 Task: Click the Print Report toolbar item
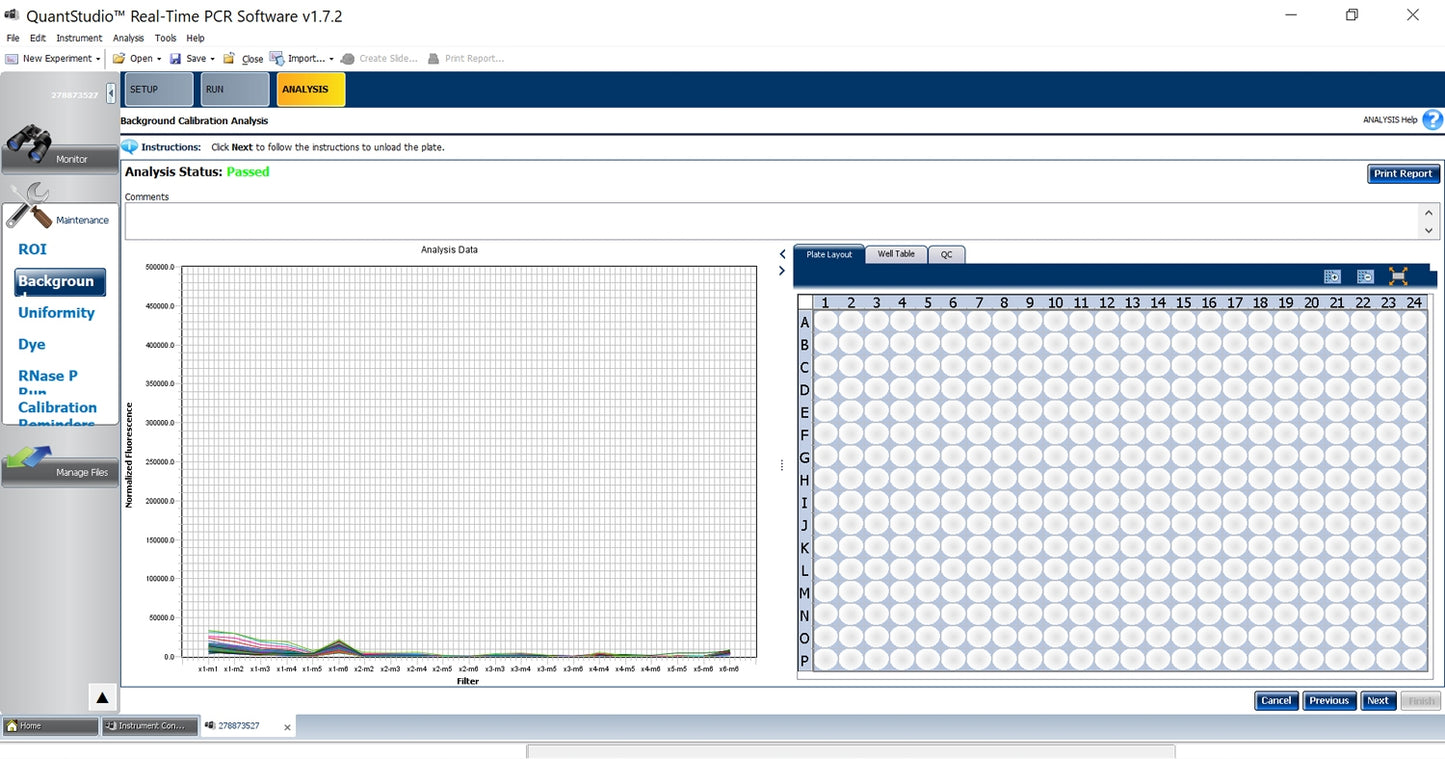[466, 59]
